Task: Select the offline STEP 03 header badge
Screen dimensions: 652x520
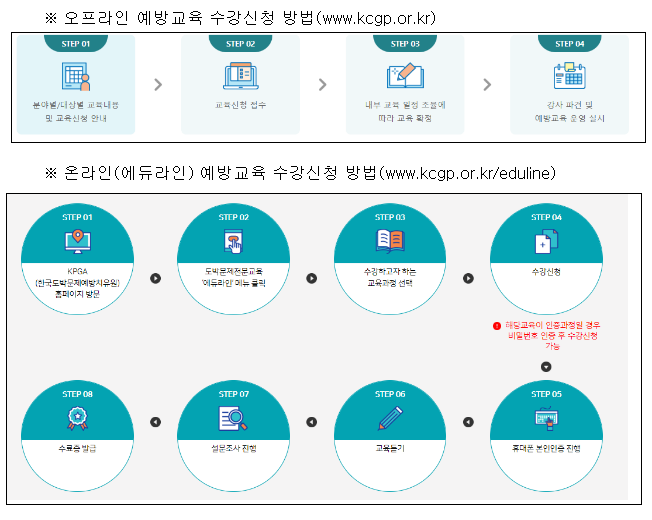Action: 405,43
